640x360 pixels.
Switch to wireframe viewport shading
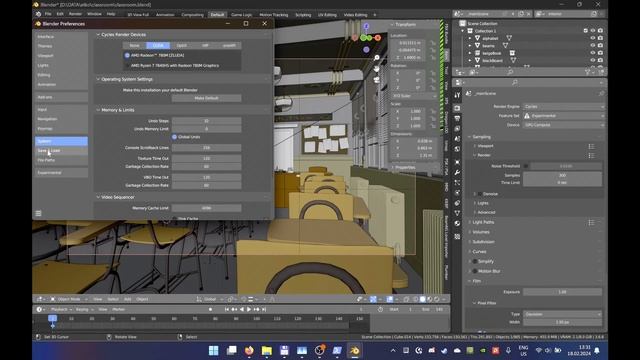[416, 299]
